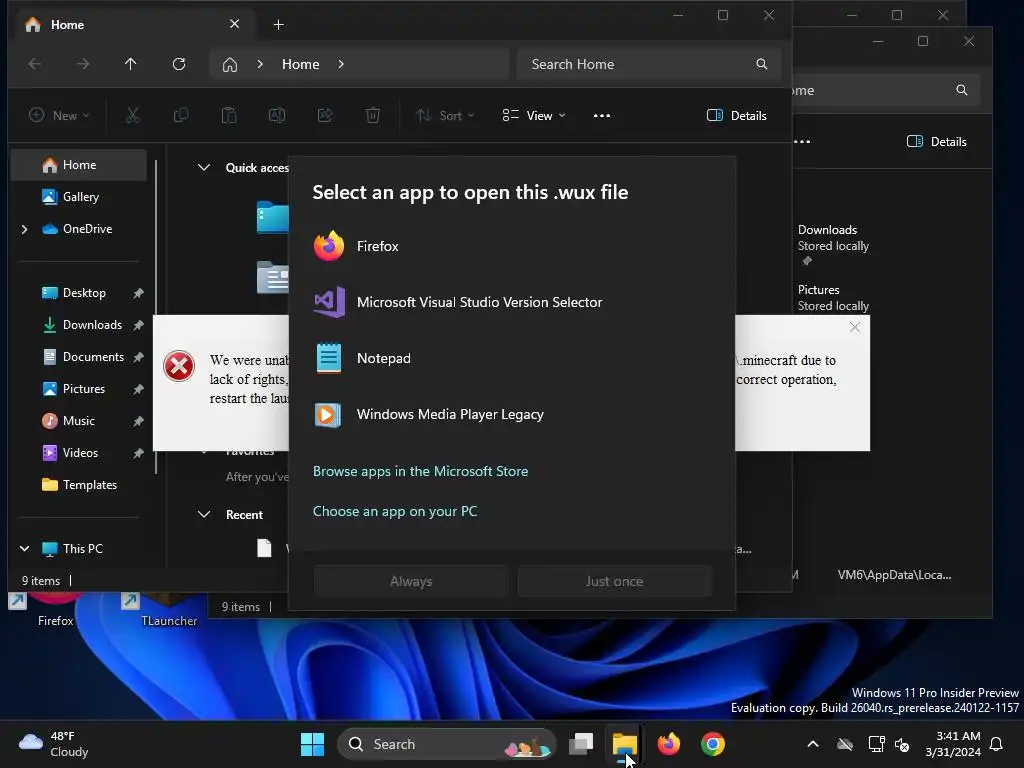The width and height of the screenshot is (1024, 768).
Task: Click the search icon in back window
Action: pyautogui.click(x=962, y=90)
